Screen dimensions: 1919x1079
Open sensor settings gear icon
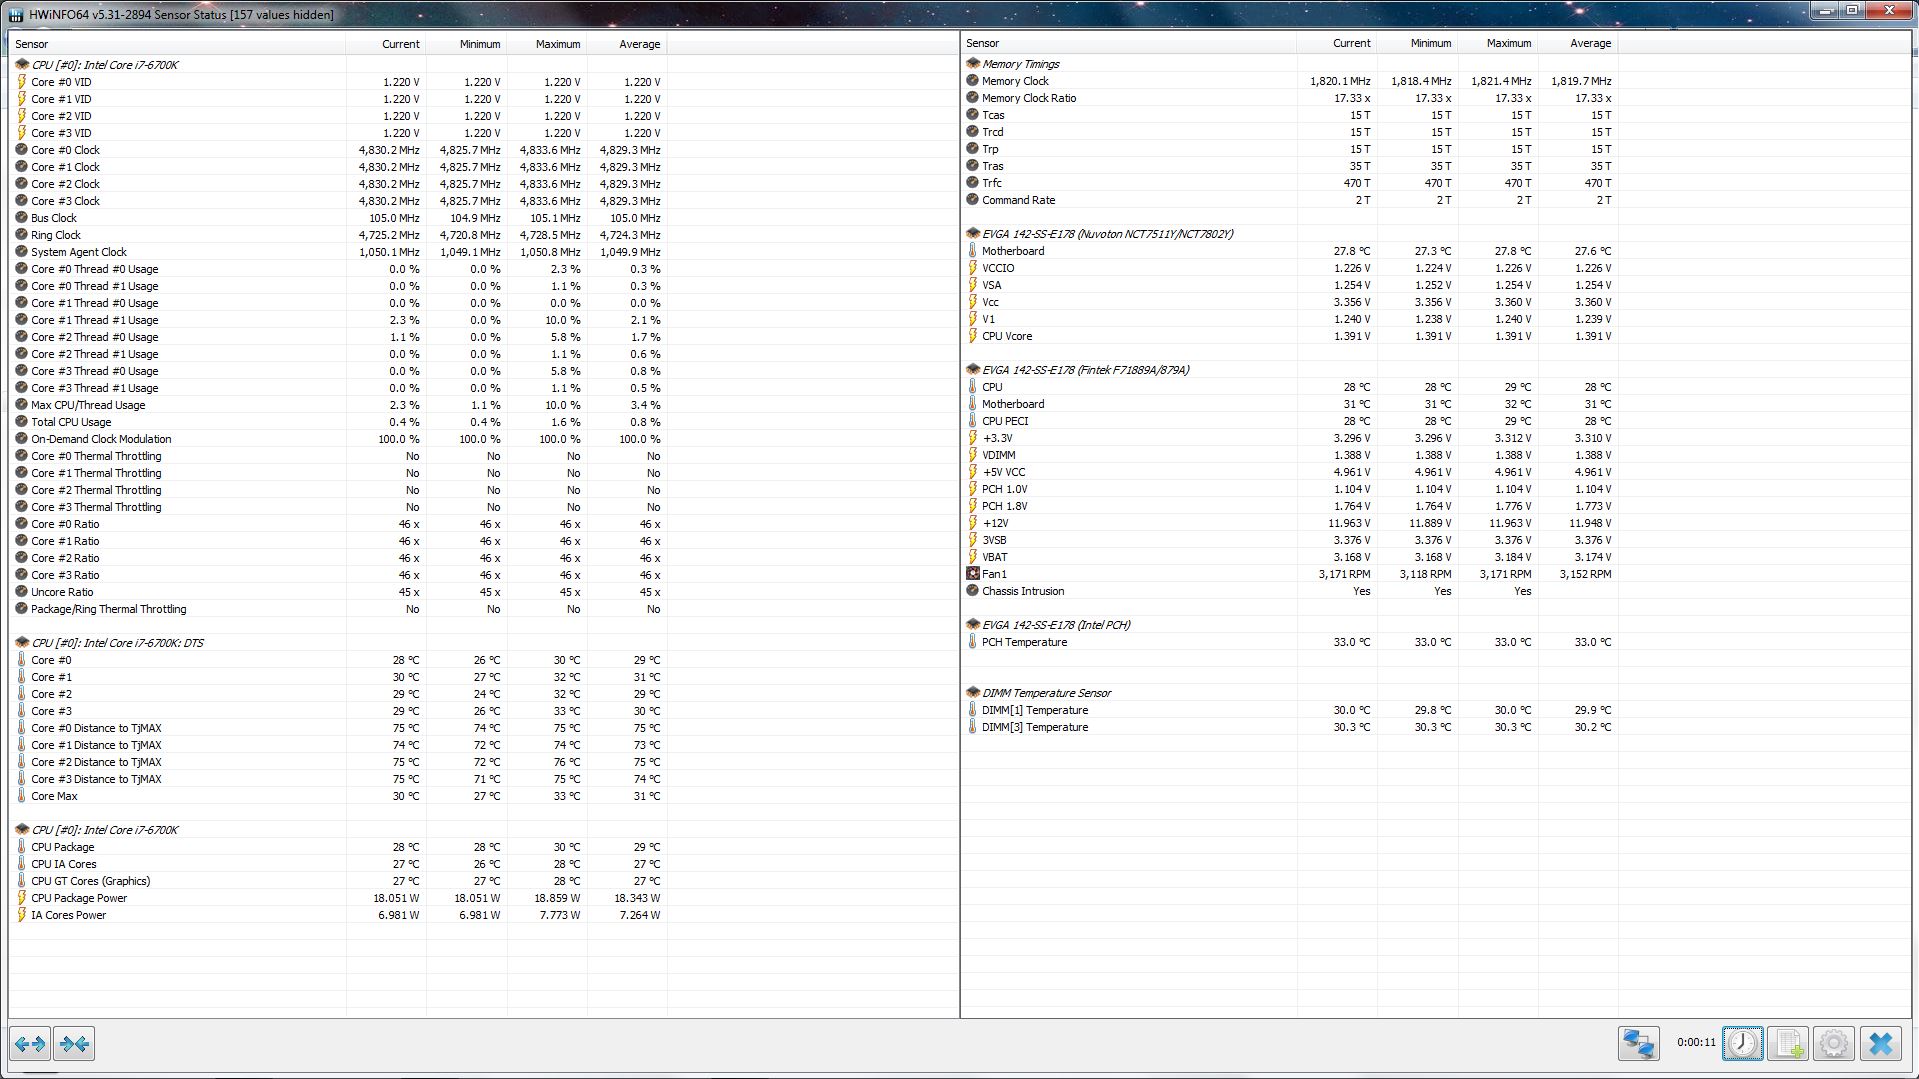[1833, 1043]
